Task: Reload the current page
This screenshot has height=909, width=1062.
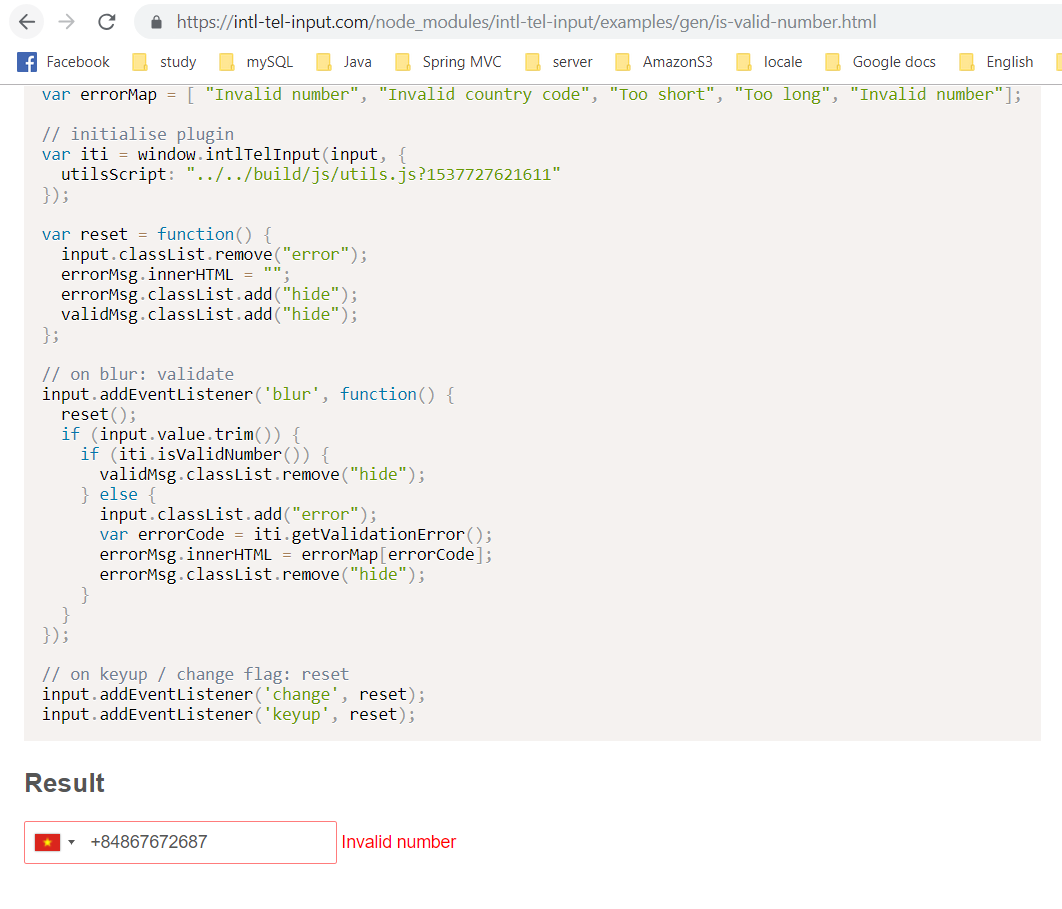Action: pos(106,21)
